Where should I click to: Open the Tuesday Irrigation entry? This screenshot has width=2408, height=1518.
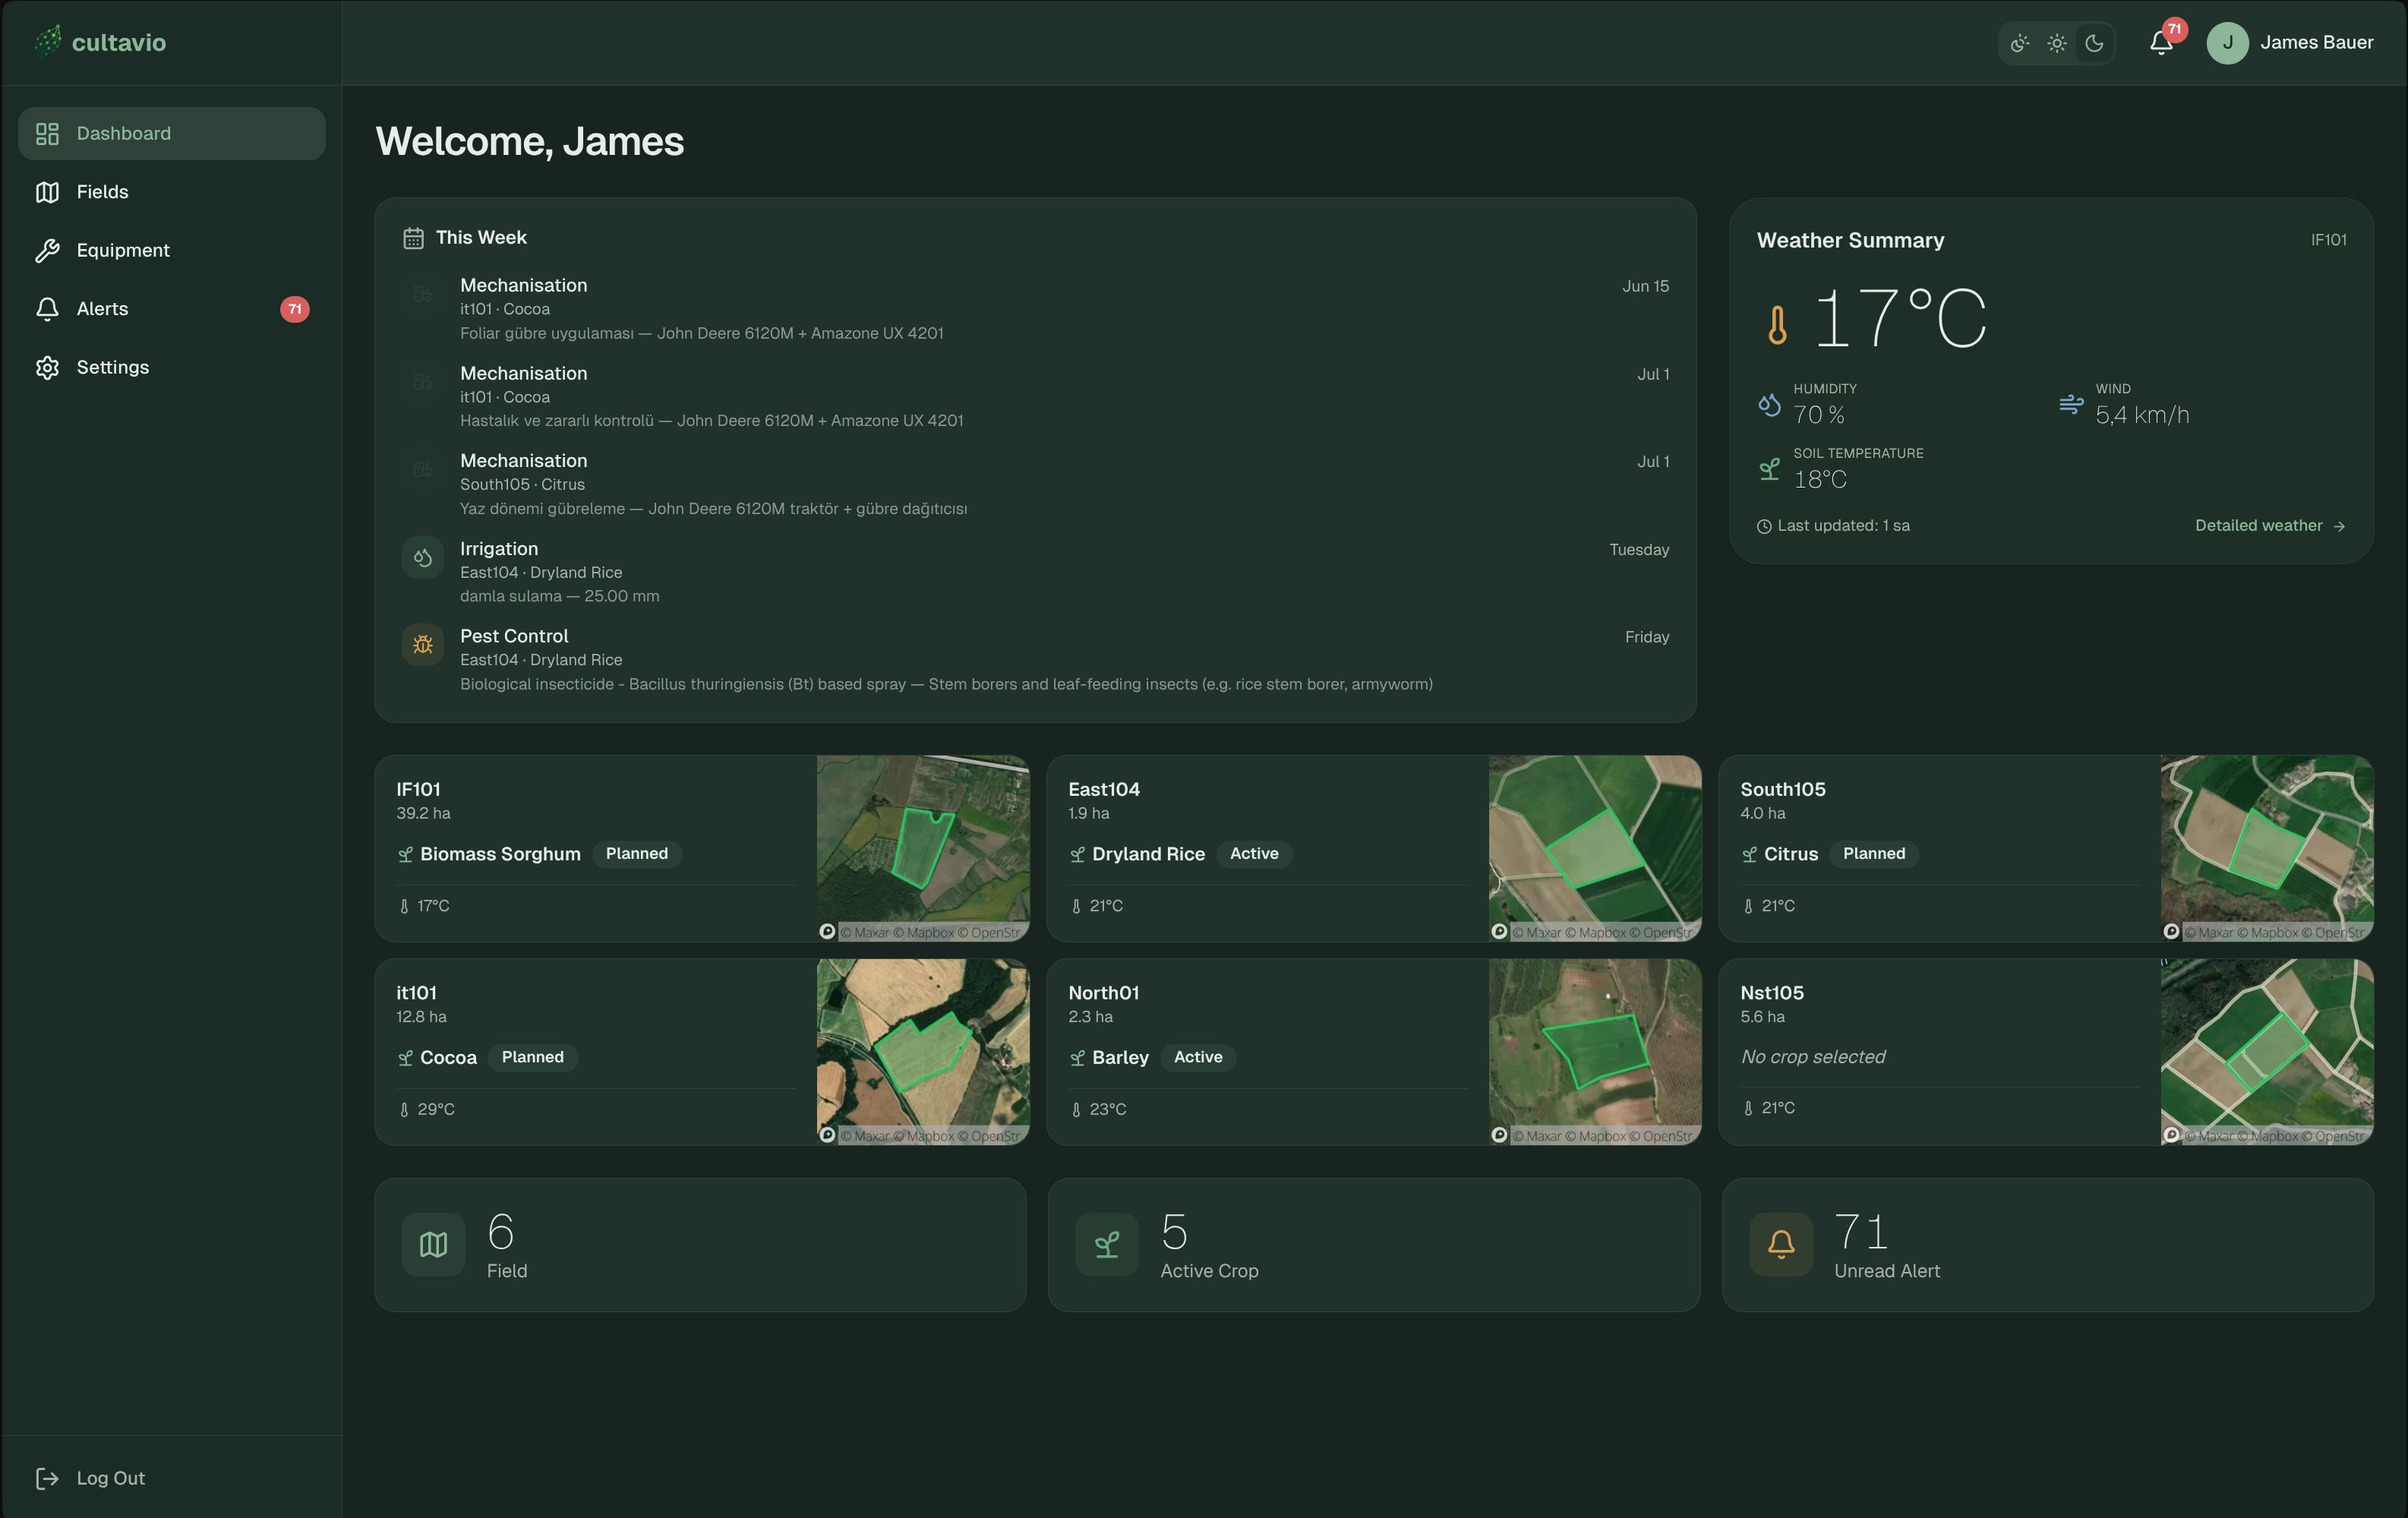tap(1035, 572)
